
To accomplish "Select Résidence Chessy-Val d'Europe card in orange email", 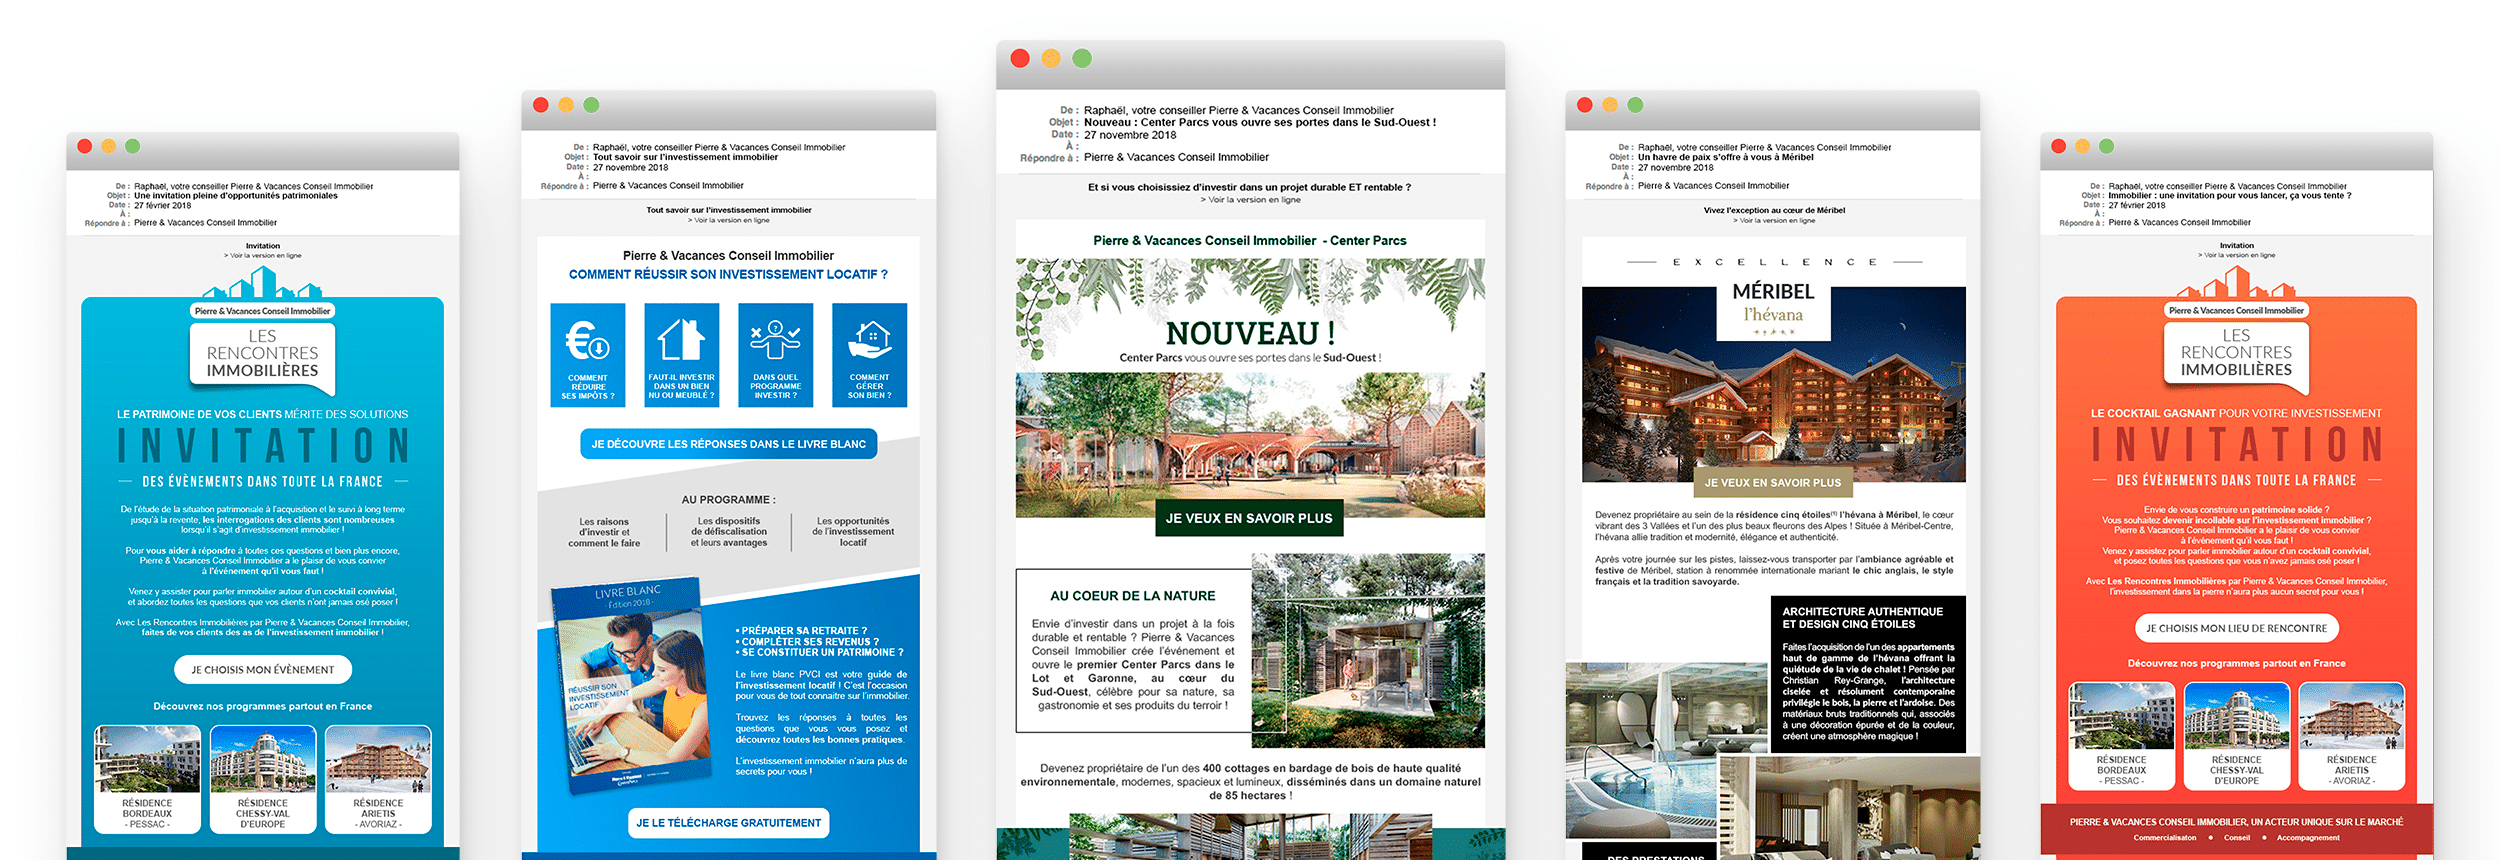I will click(x=2237, y=736).
